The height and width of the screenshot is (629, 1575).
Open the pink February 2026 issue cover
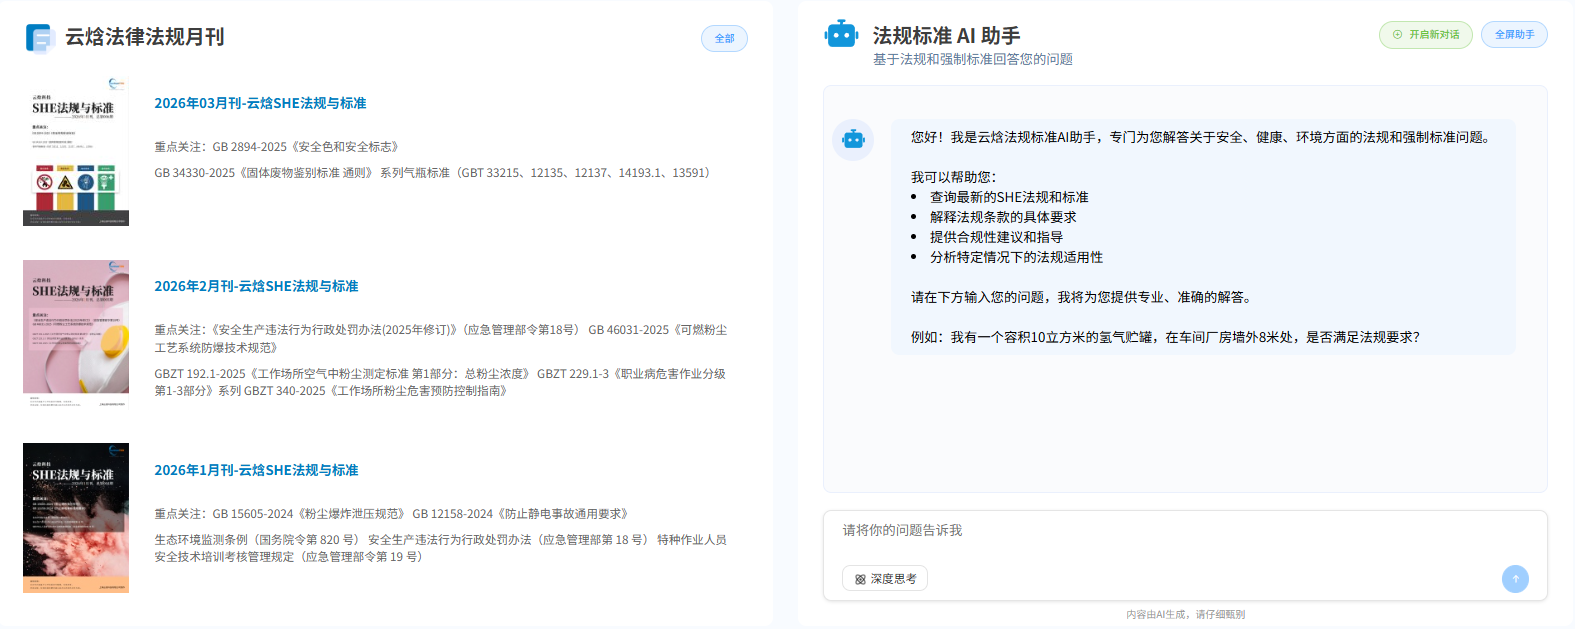click(x=76, y=334)
